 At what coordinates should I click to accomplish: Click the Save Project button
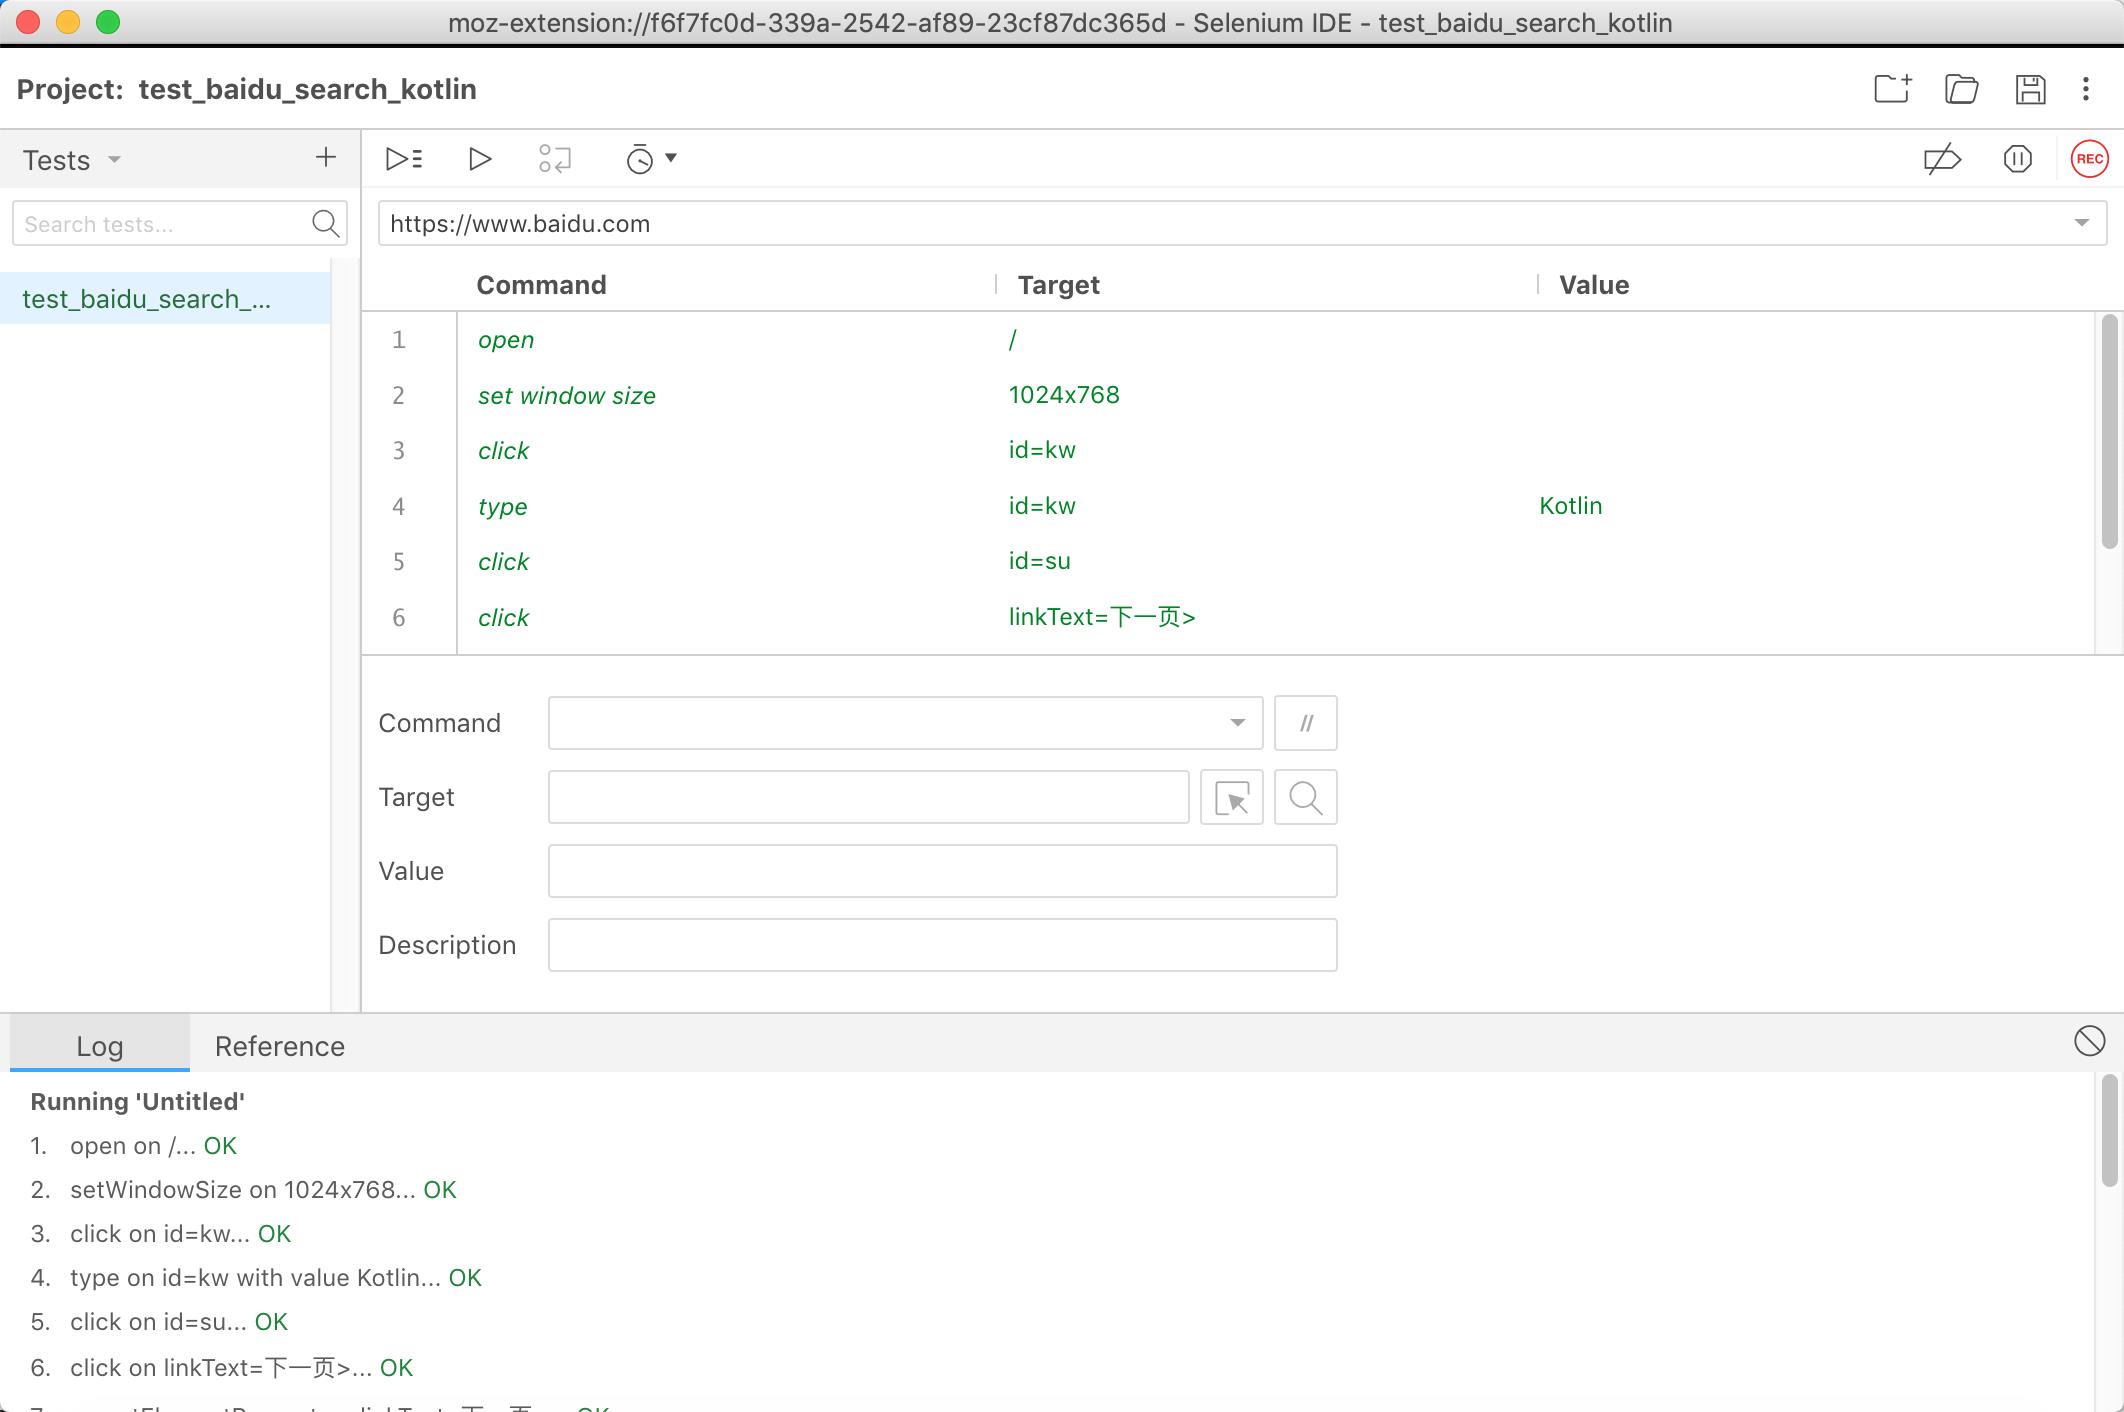(2033, 90)
